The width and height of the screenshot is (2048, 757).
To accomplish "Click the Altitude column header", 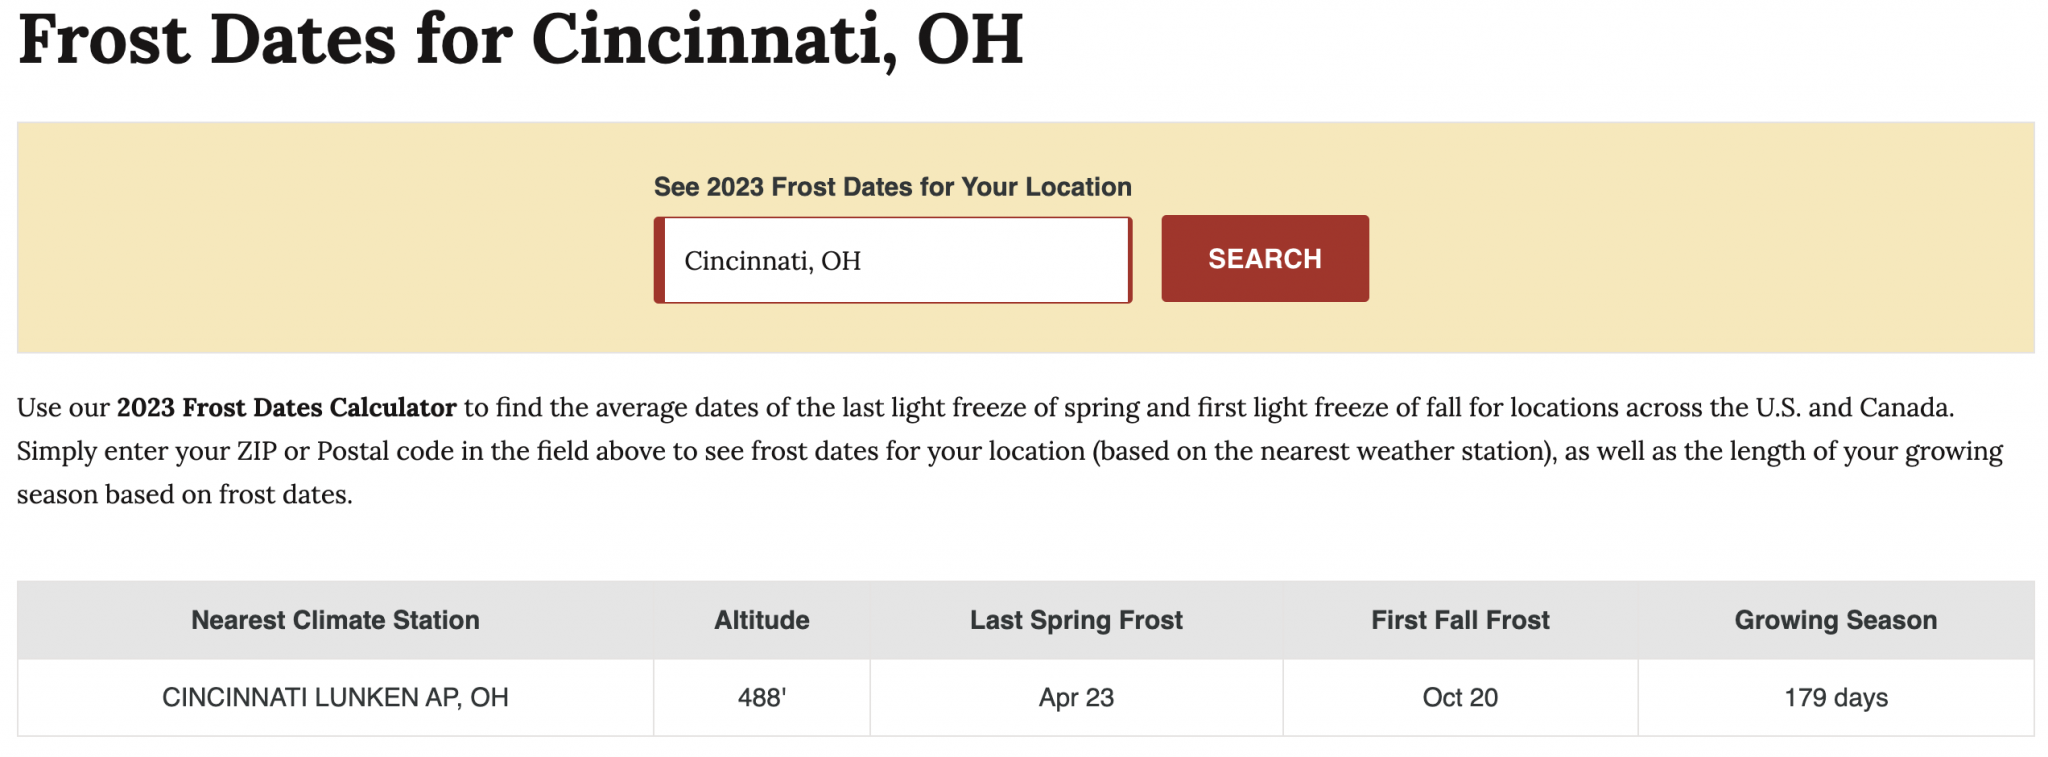I will point(760,620).
